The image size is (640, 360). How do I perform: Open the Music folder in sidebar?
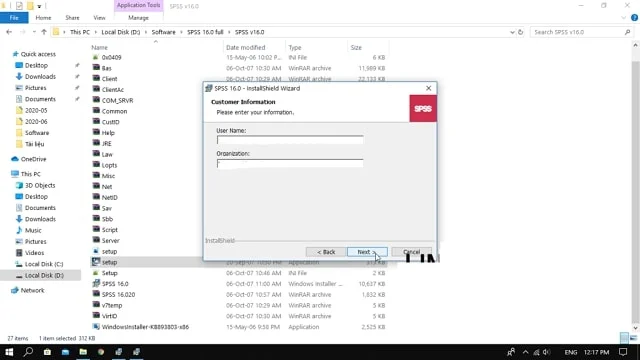[x=33, y=230]
